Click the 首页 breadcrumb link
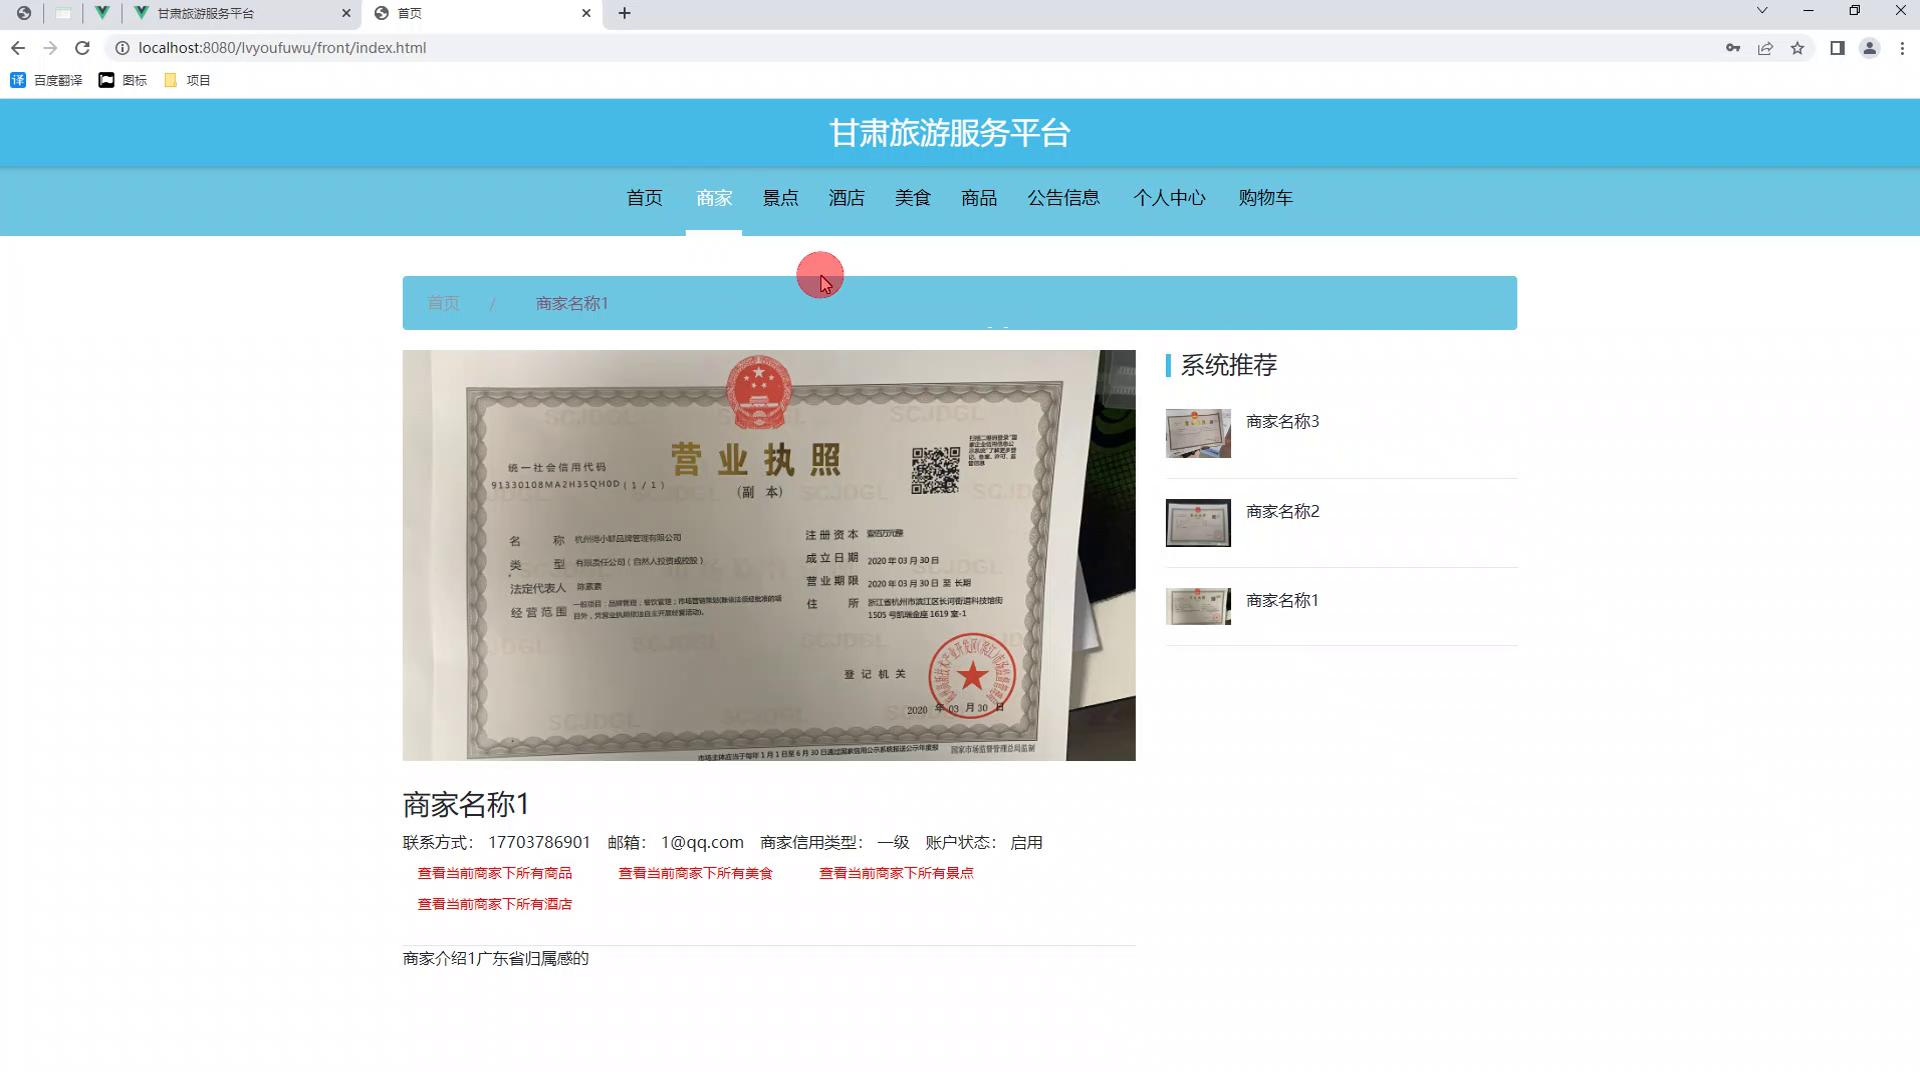Viewport: 1920px width, 1072px height. click(443, 303)
